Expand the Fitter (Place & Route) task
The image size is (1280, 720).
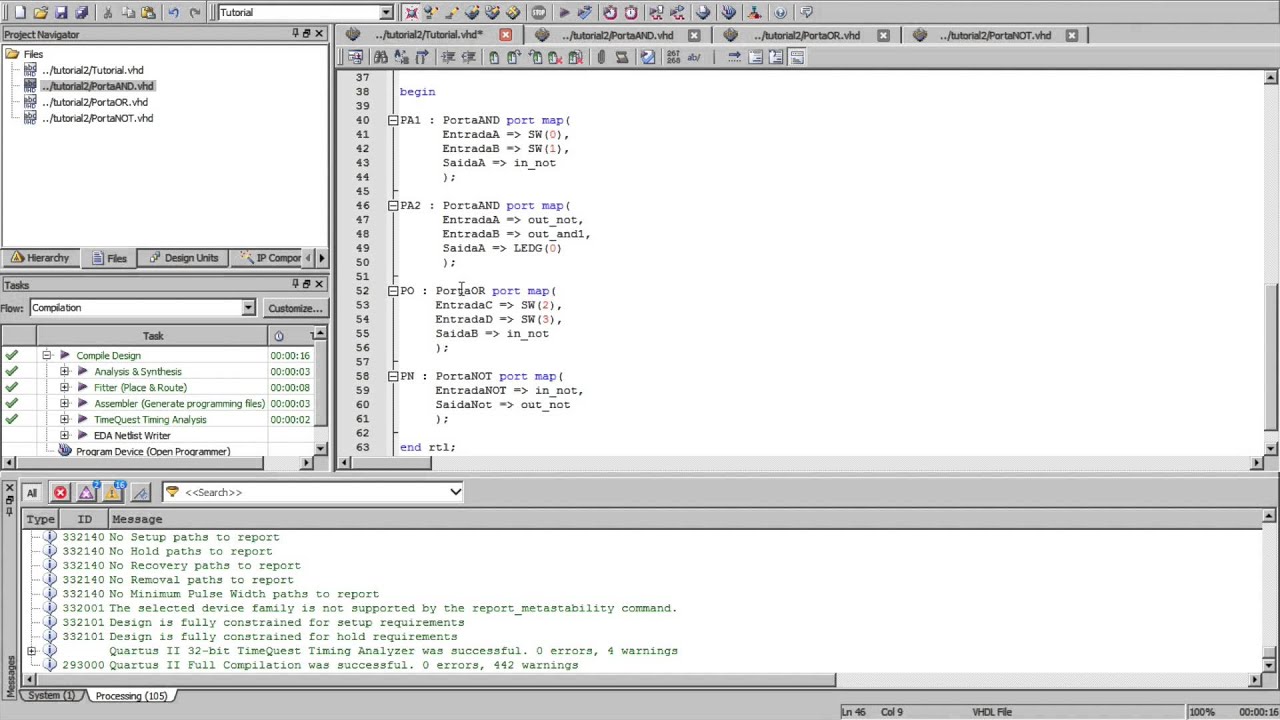64,388
